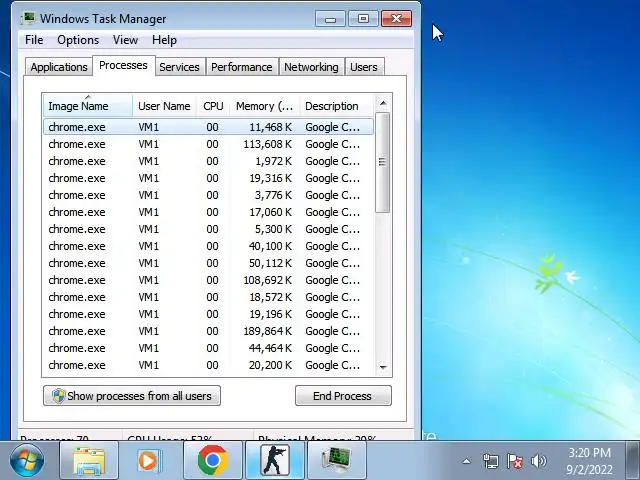The image size is (640, 480).
Task: Maximize the Windows Task Manager window
Action: point(363,19)
